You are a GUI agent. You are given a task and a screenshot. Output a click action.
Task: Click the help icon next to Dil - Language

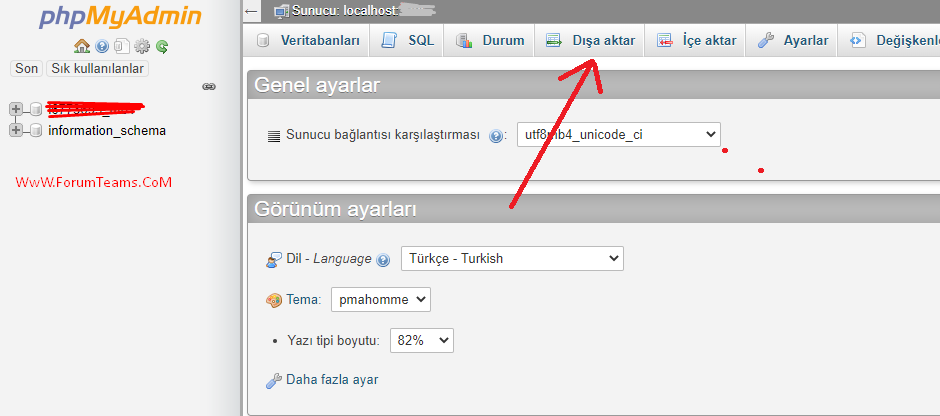383,259
